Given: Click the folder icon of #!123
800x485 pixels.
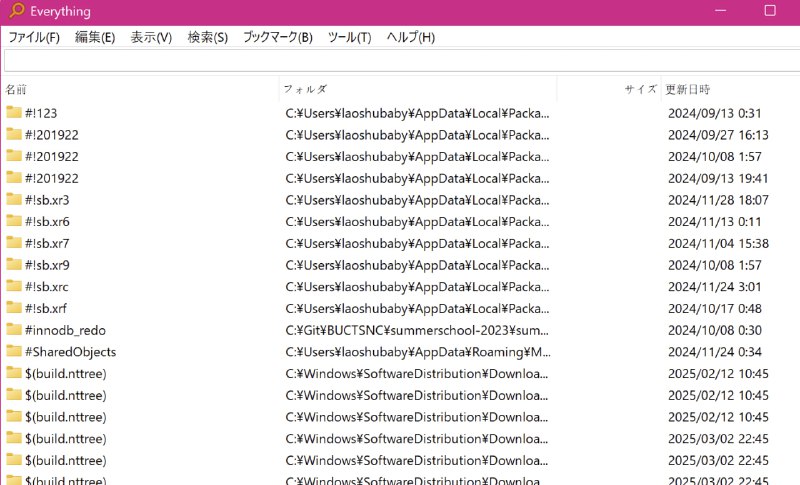Looking at the screenshot, I should coord(14,112).
